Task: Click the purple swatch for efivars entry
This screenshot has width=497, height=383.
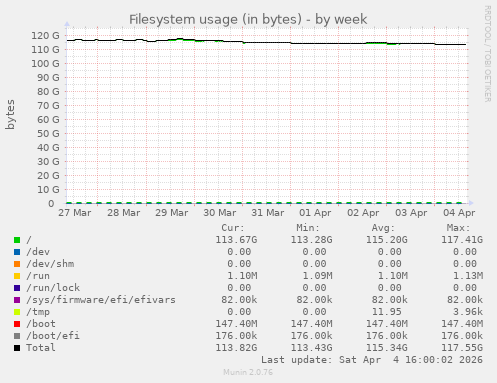Action: point(17,300)
